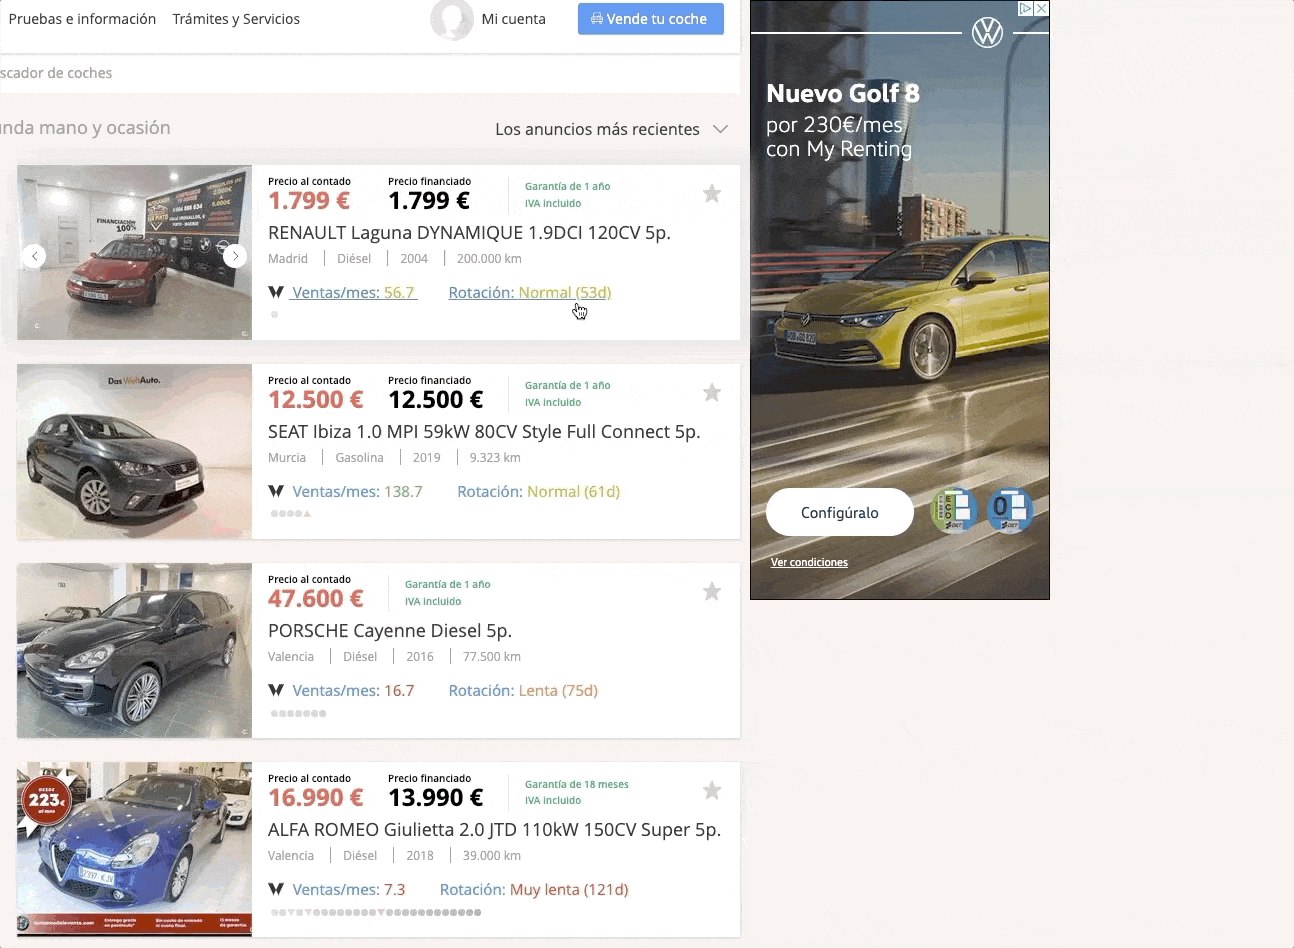This screenshot has height=948, width=1294.
Task: Open Pruebas e información menu
Action: (x=82, y=19)
